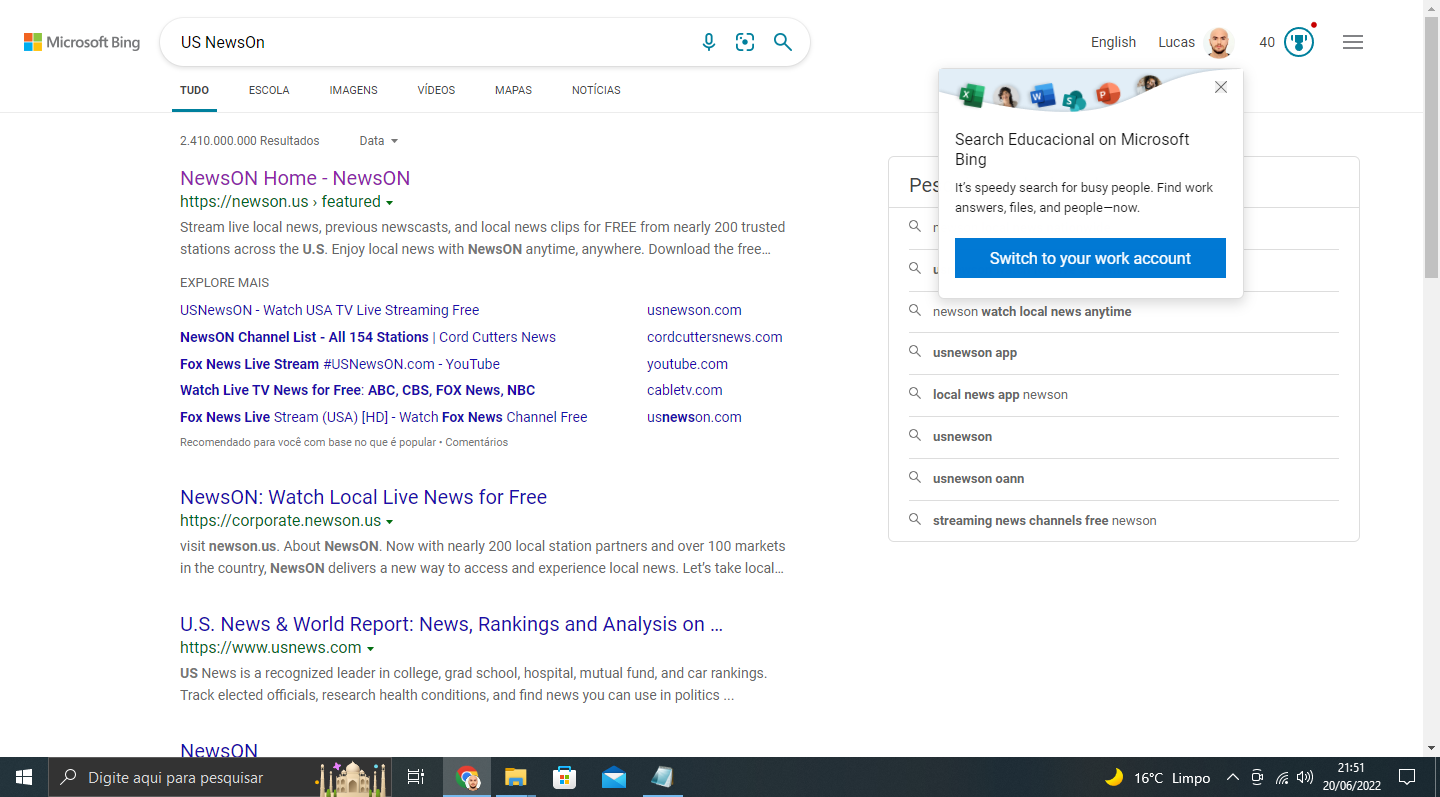Open 'NewsON Home - NewsON' result
Viewport: 1440px width, 797px height.
(x=295, y=178)
